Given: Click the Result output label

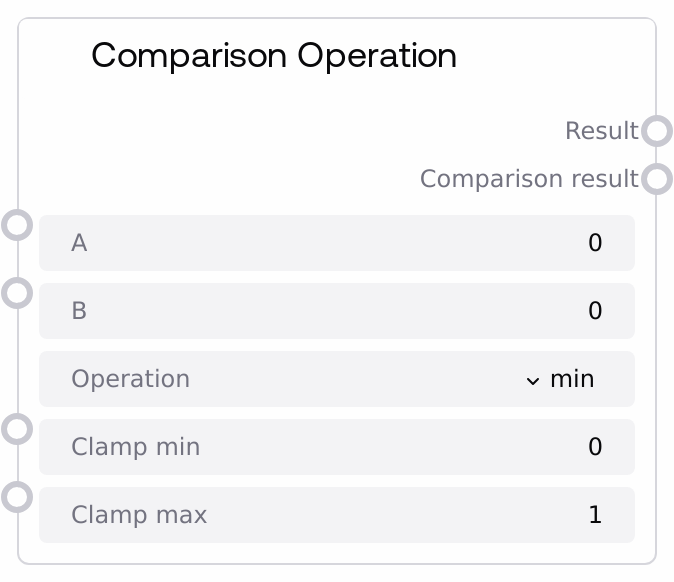Looking at the screenshot, I should pyautogui.click(x=601, y=131).
